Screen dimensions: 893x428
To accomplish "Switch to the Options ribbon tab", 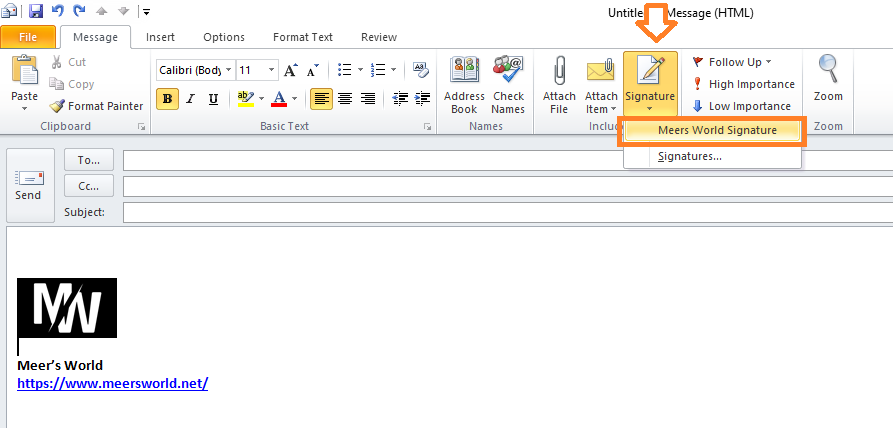I will [224, 37].
